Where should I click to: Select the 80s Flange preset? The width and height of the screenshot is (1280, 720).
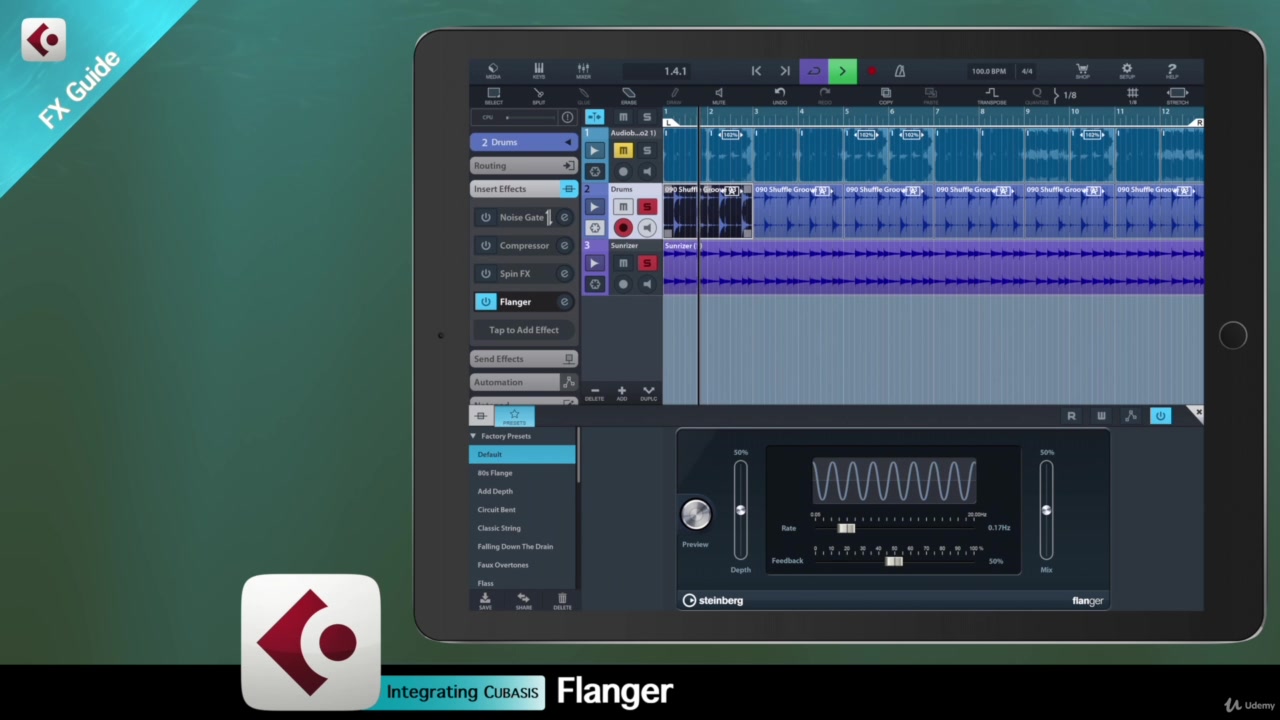click(x=522, y=473)
